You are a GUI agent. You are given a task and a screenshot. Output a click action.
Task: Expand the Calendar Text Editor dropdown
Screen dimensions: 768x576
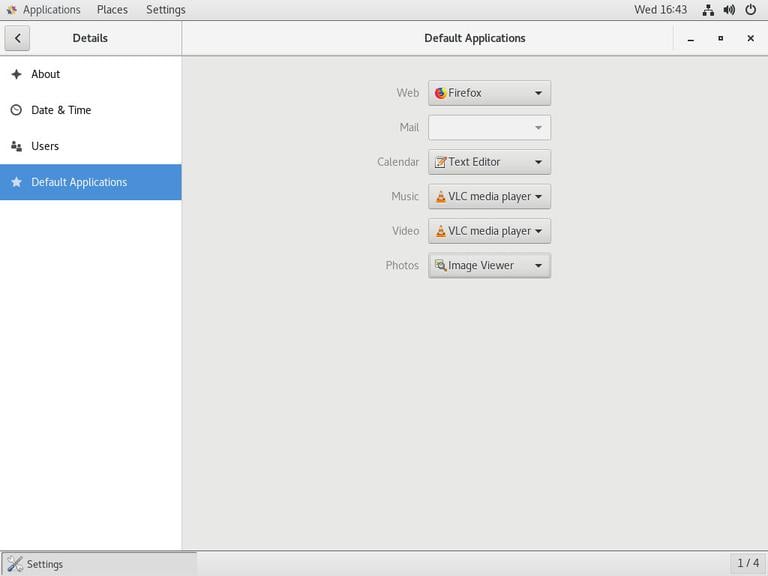[489, 162]
